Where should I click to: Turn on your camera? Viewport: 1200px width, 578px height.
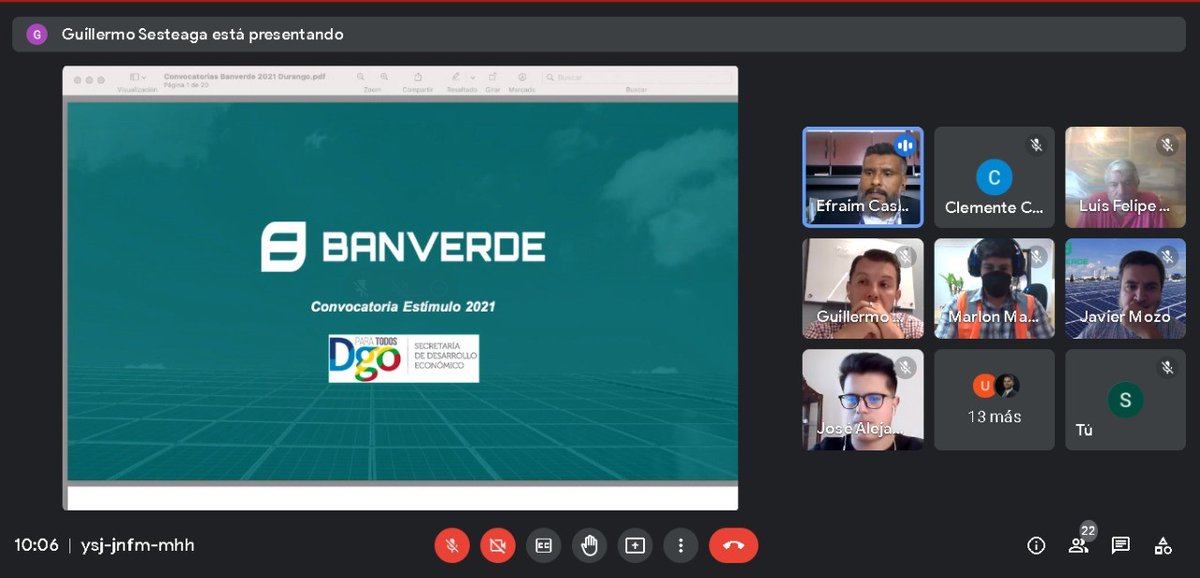click(x=497, y=545)
